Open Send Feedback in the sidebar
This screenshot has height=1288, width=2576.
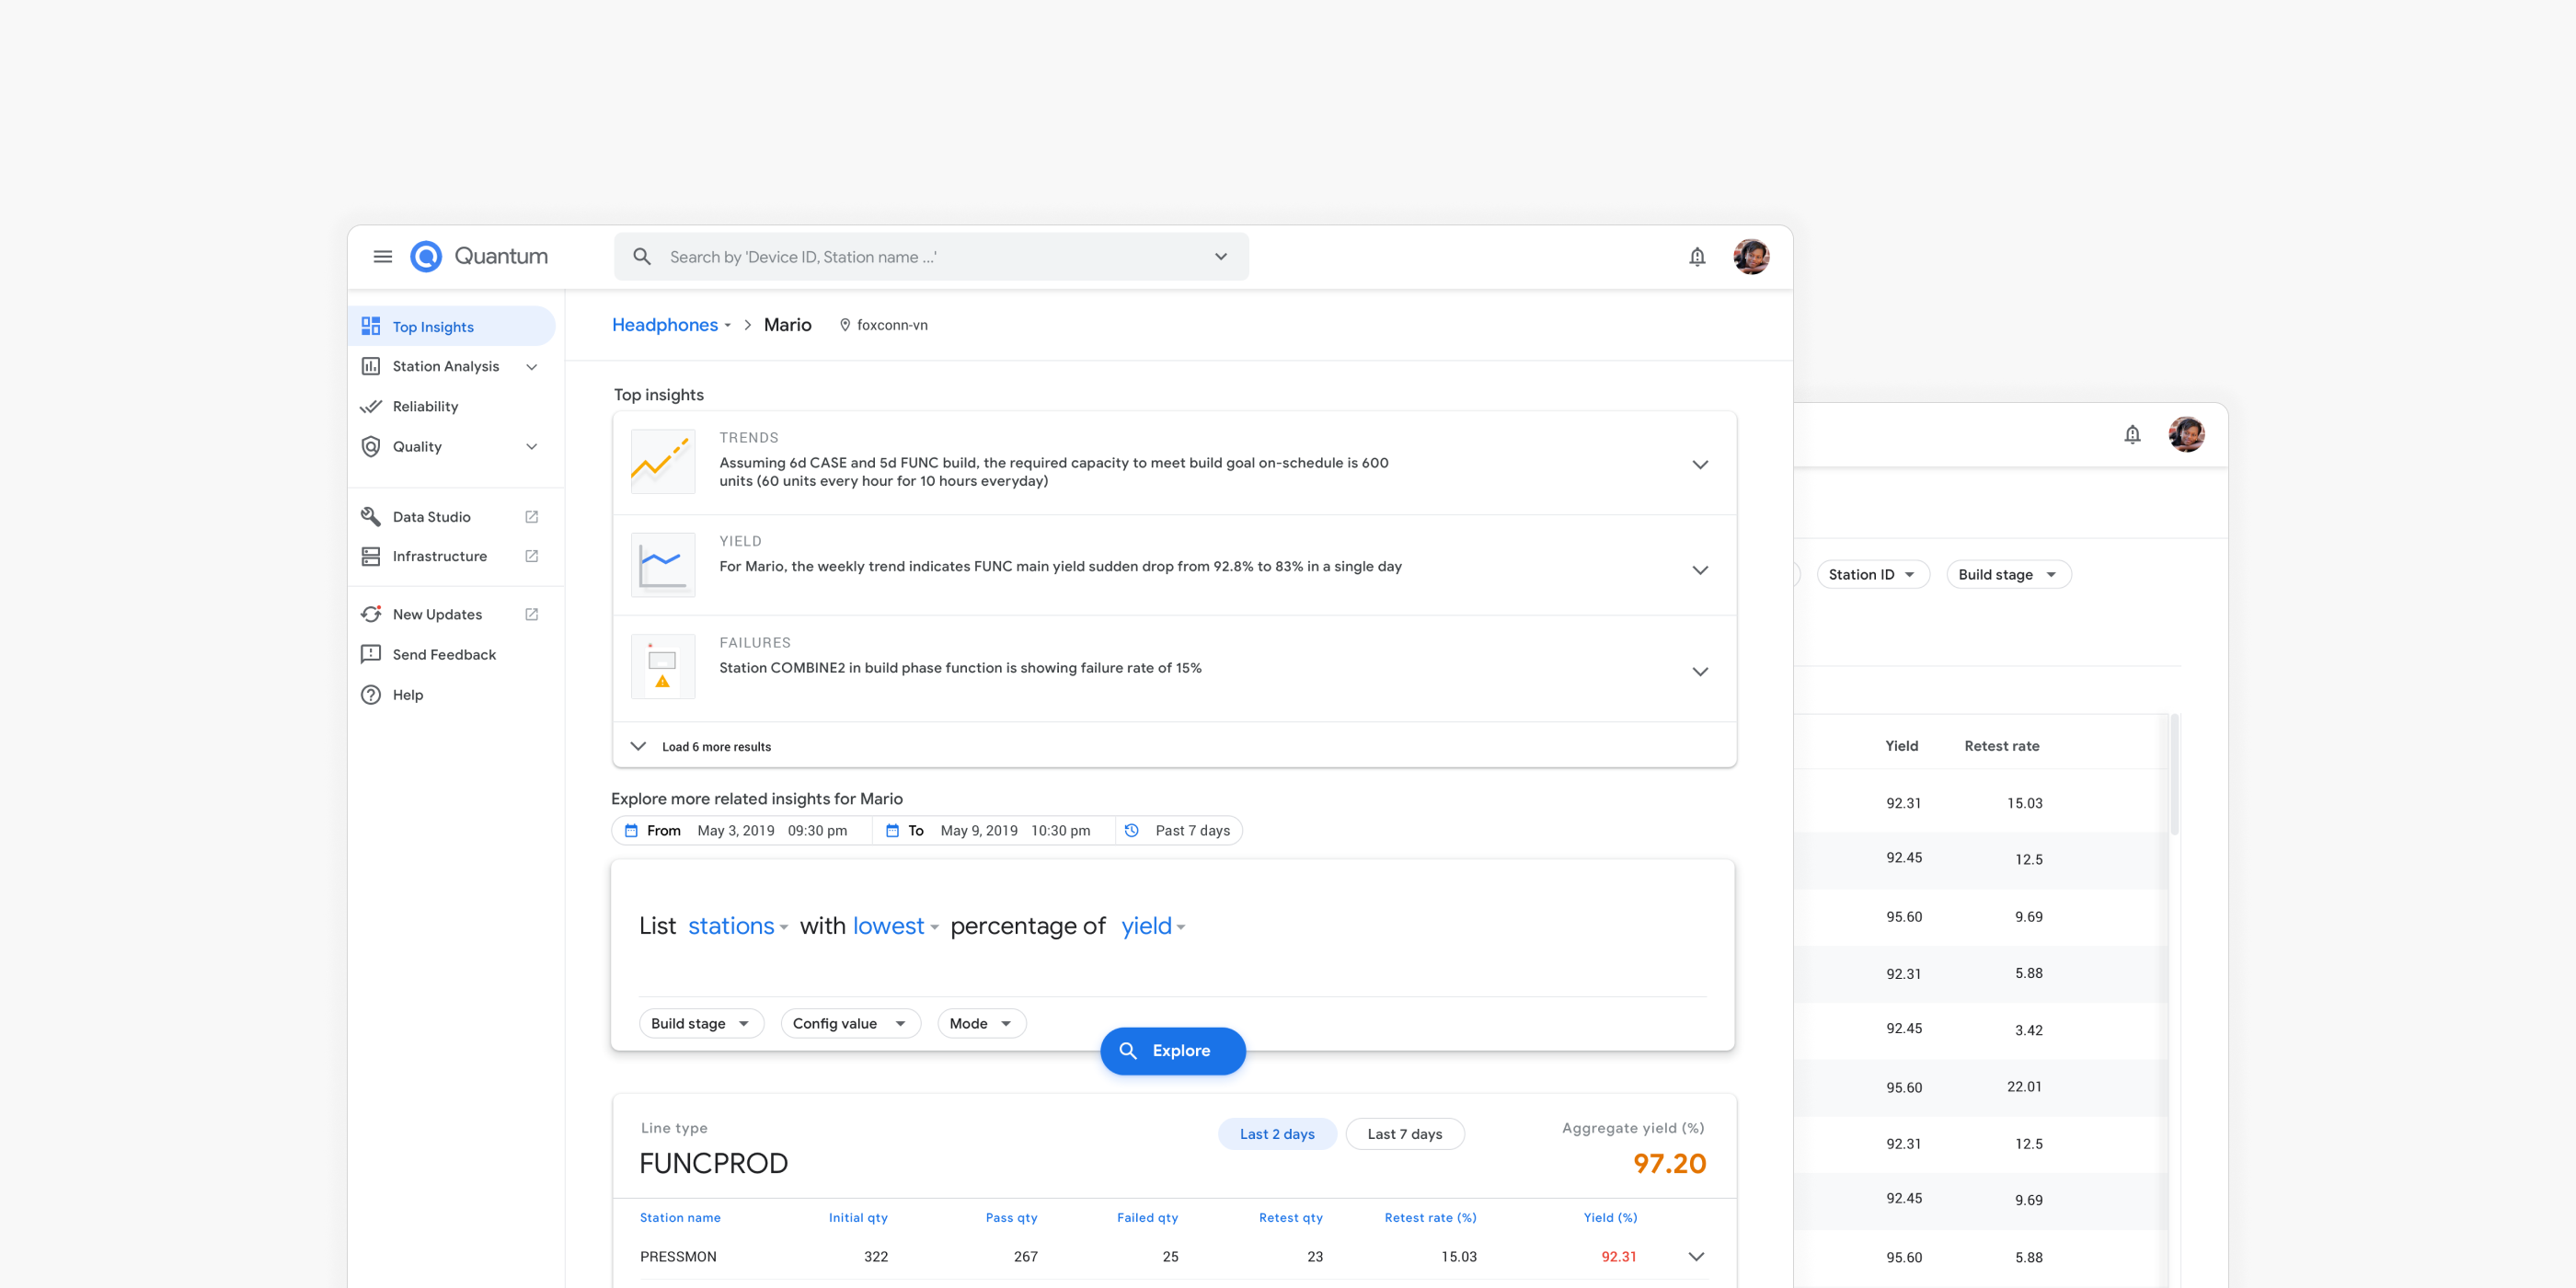pyautogui.click(x=452, y=654)
